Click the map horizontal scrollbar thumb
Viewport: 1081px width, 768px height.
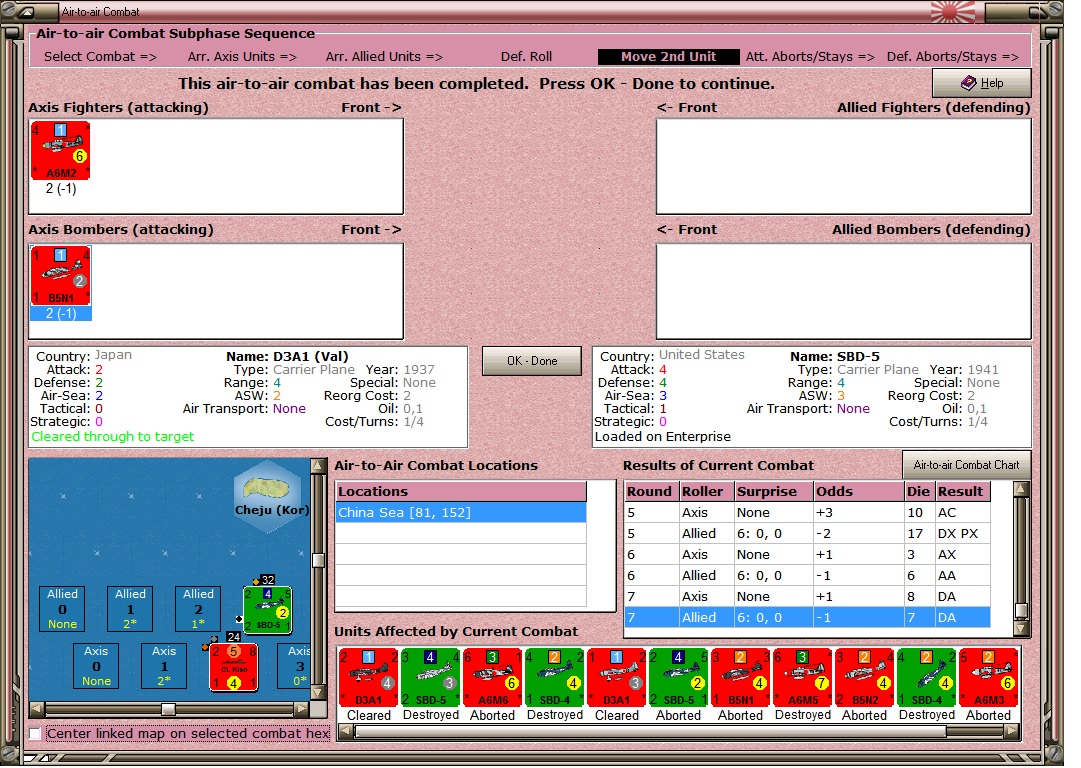pos(168,709)
